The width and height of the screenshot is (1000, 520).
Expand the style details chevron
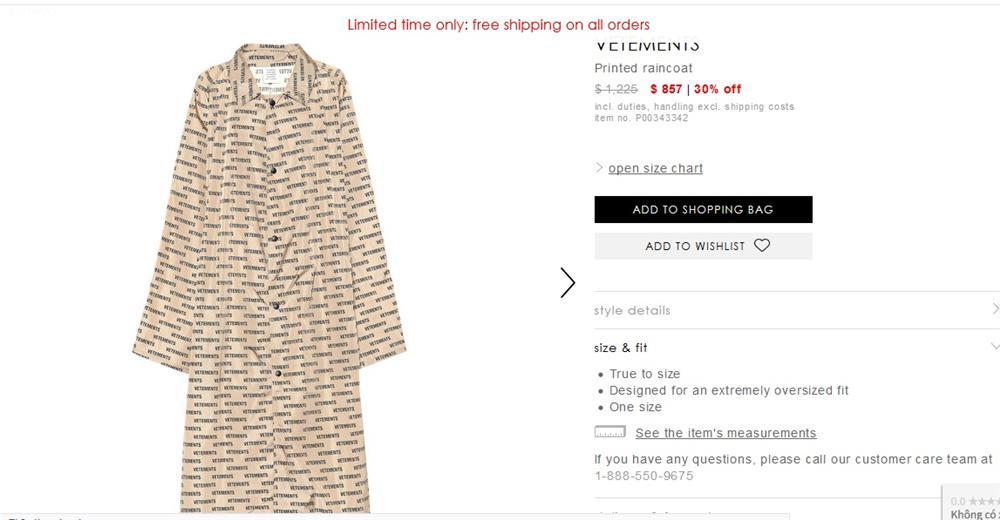coord(994,309)
